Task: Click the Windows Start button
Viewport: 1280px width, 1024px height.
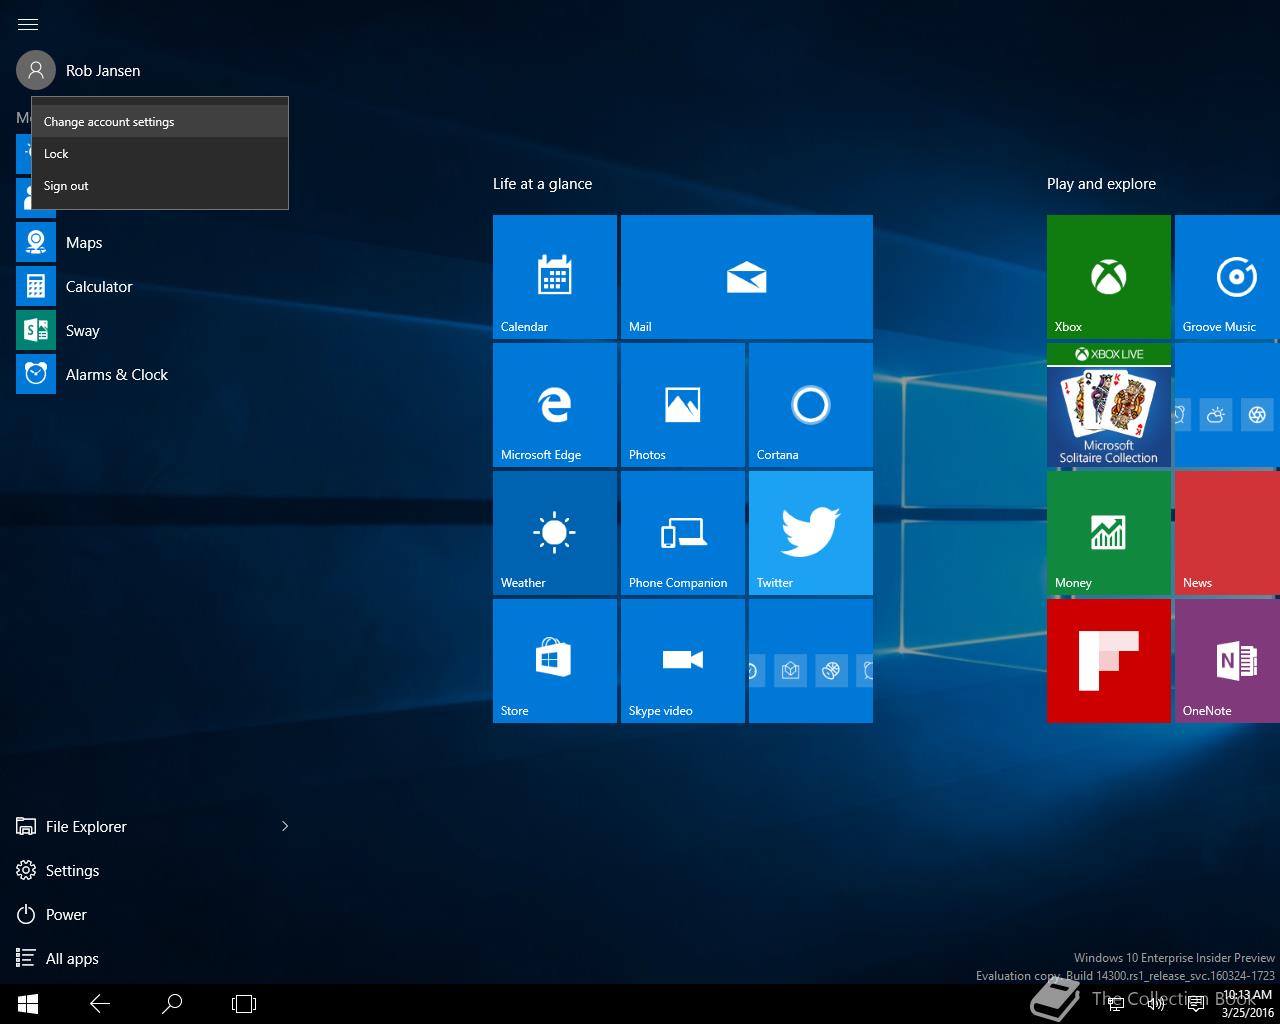Action: pyautogui.click(x=28, y=1004)
